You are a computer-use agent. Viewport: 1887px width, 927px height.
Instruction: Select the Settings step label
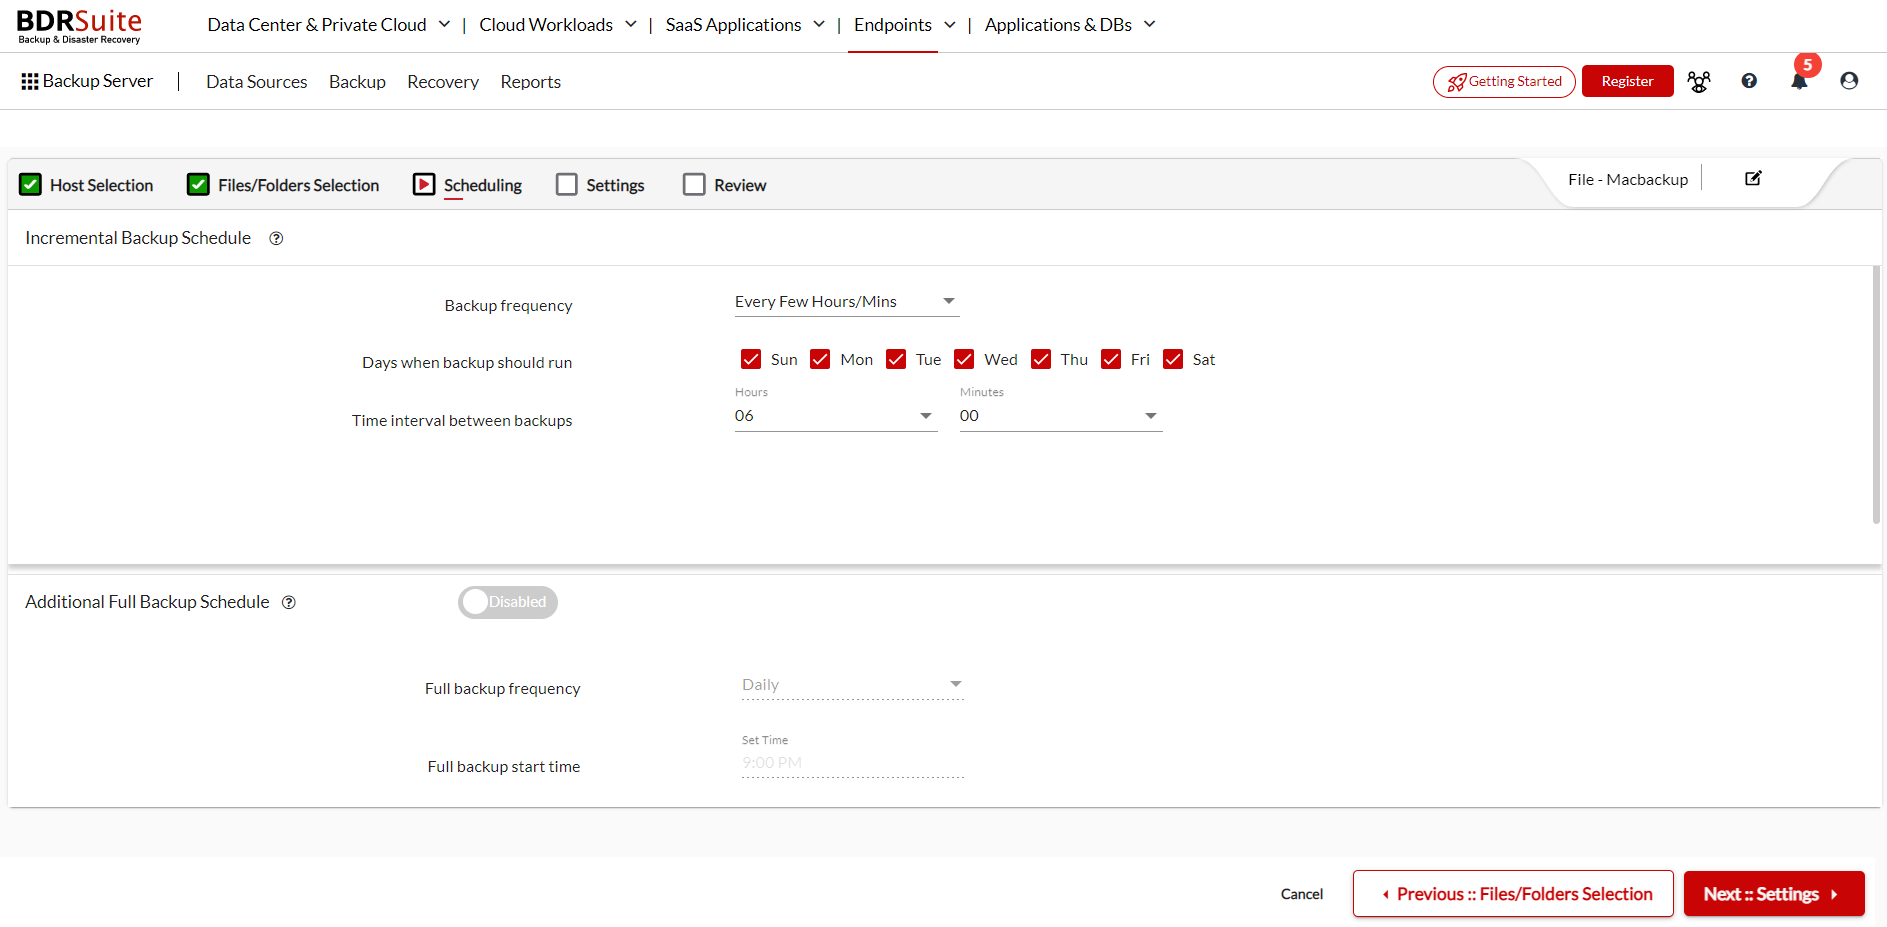pyautogui.click(x=615, y=186)
